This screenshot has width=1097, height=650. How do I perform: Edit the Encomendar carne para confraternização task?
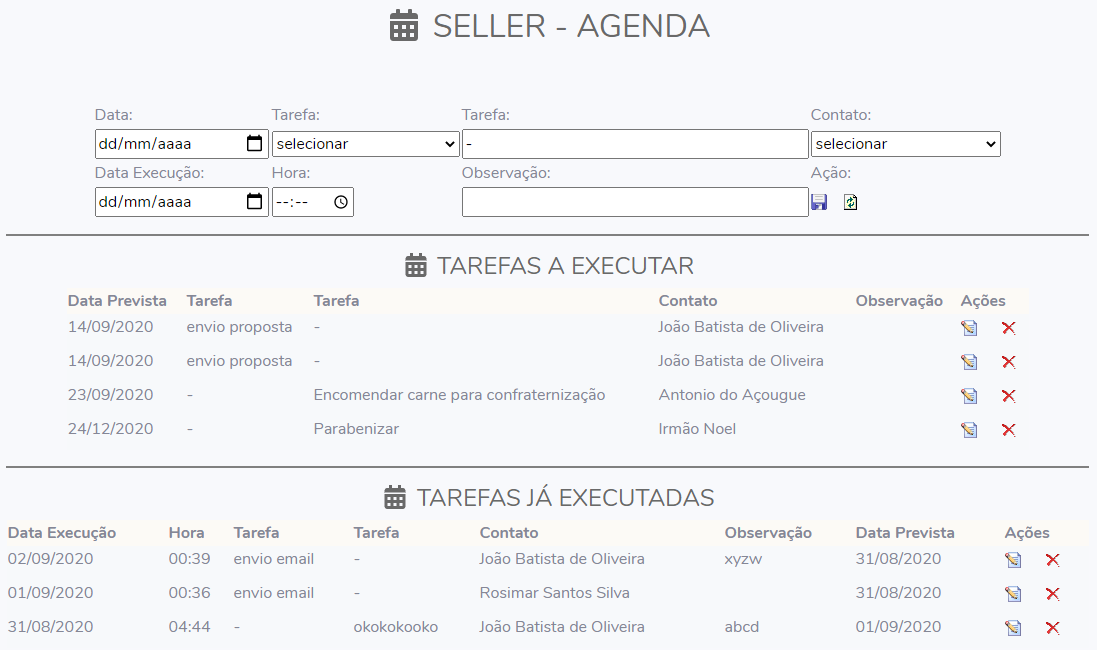[969, 396]
